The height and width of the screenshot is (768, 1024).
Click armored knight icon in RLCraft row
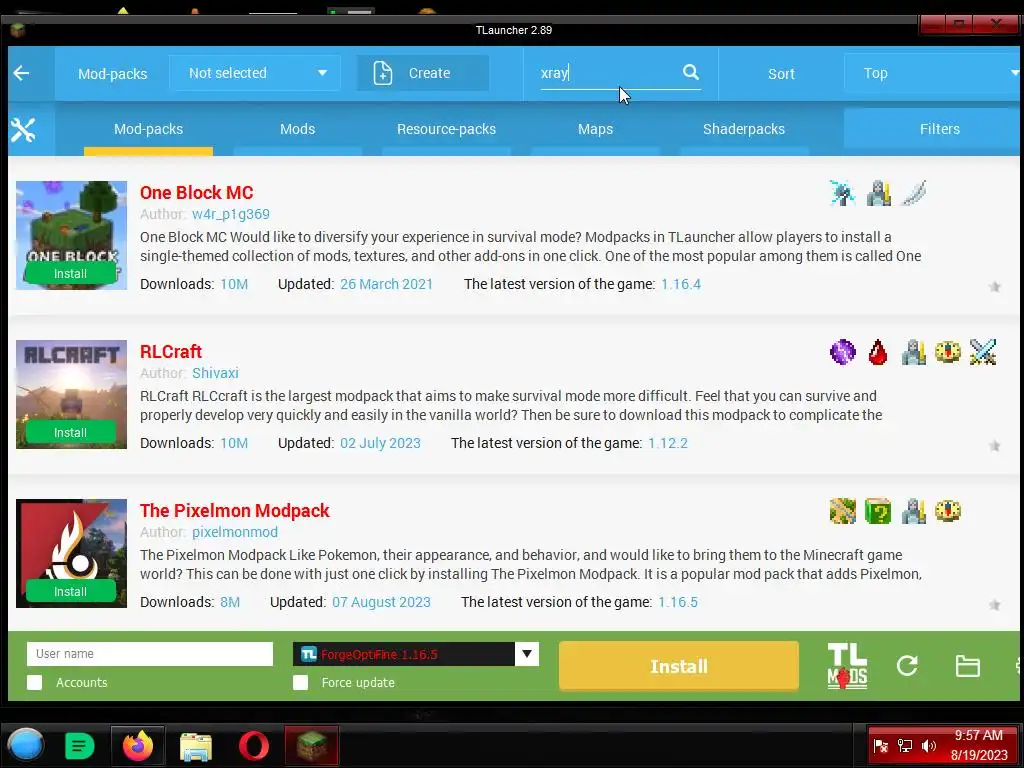click(x=914, y=352)
